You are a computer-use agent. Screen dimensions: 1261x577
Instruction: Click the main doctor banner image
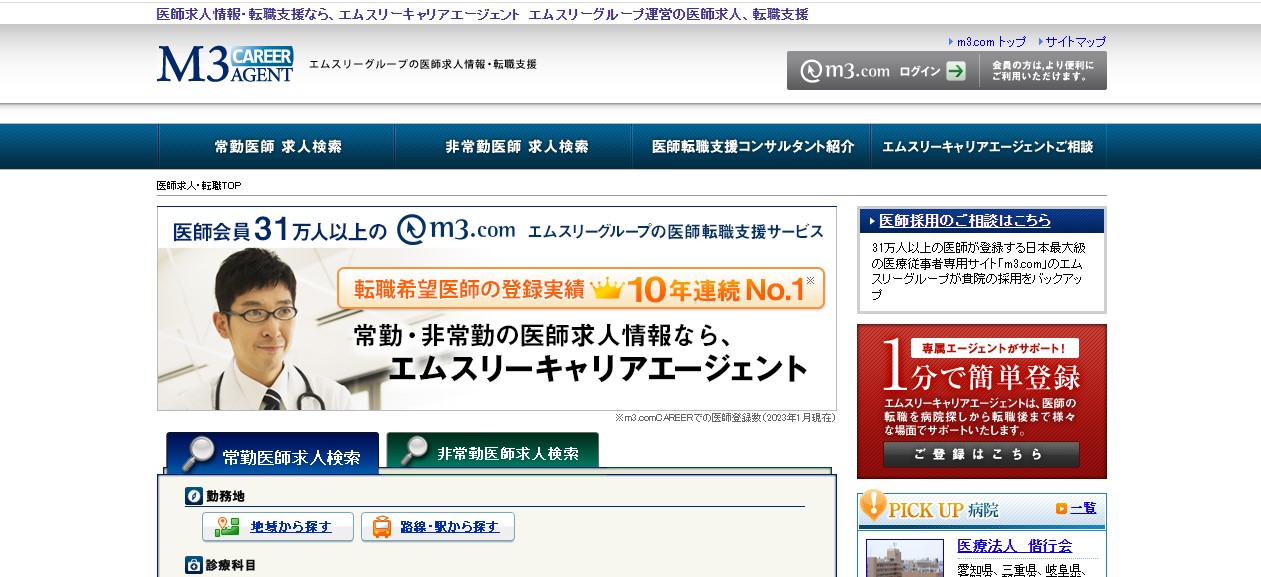tap(497, 309)
